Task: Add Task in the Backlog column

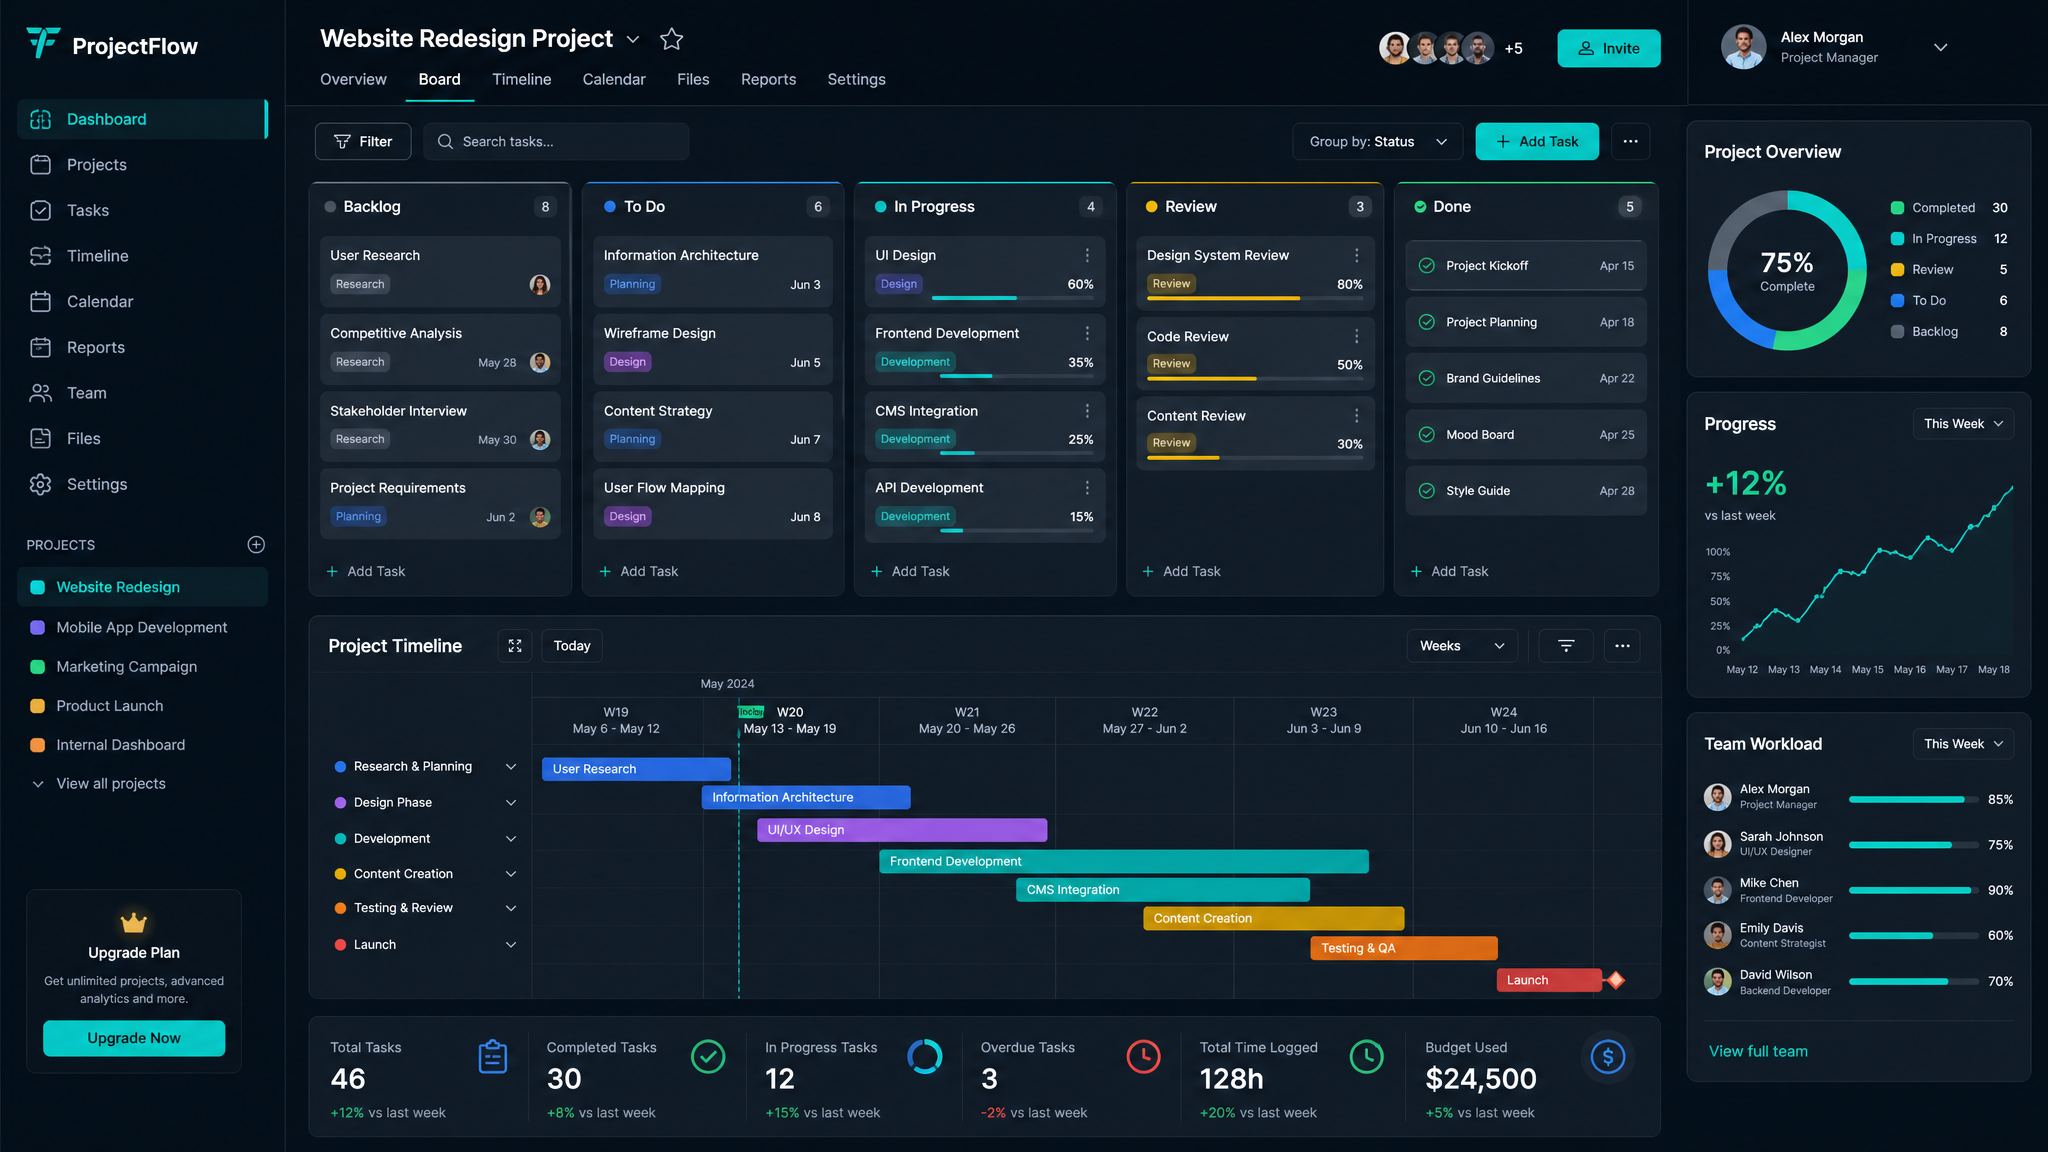Action: [366, 571]
